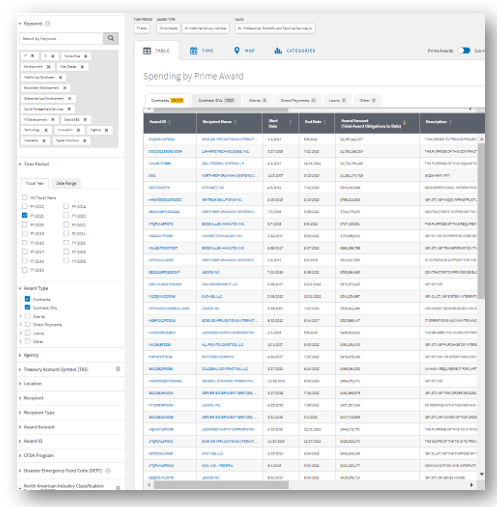Sort table by End Date column
Image resolution: width=498 pixels, height=507 pixels.
click(x=325, y=122)
